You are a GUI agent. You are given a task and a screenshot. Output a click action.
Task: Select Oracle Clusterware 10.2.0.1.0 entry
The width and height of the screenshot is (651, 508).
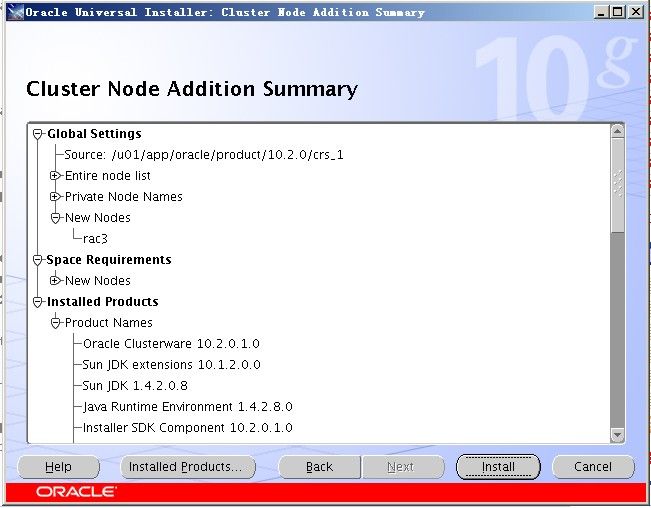(171, 344)
